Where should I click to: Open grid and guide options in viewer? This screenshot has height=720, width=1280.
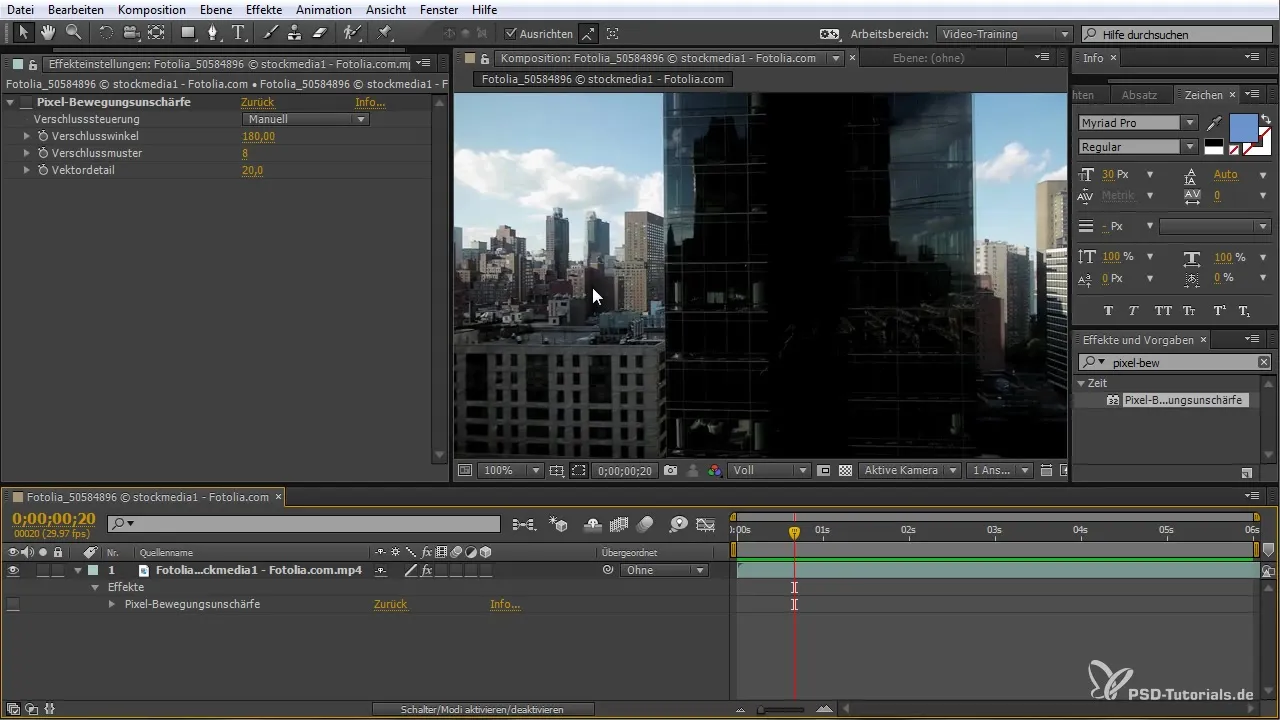click(x=557, y=470)
